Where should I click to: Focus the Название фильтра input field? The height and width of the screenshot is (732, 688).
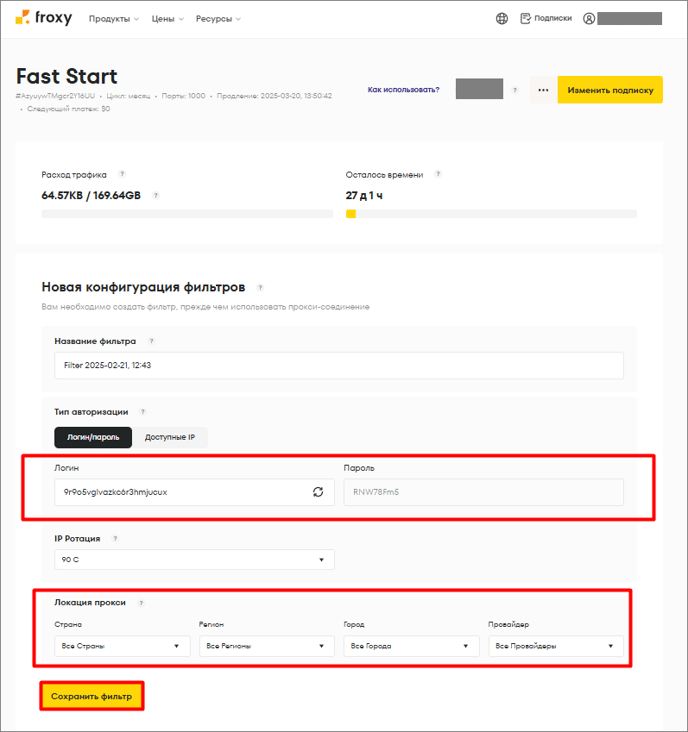pyautogui.click(x=339, y=366)
